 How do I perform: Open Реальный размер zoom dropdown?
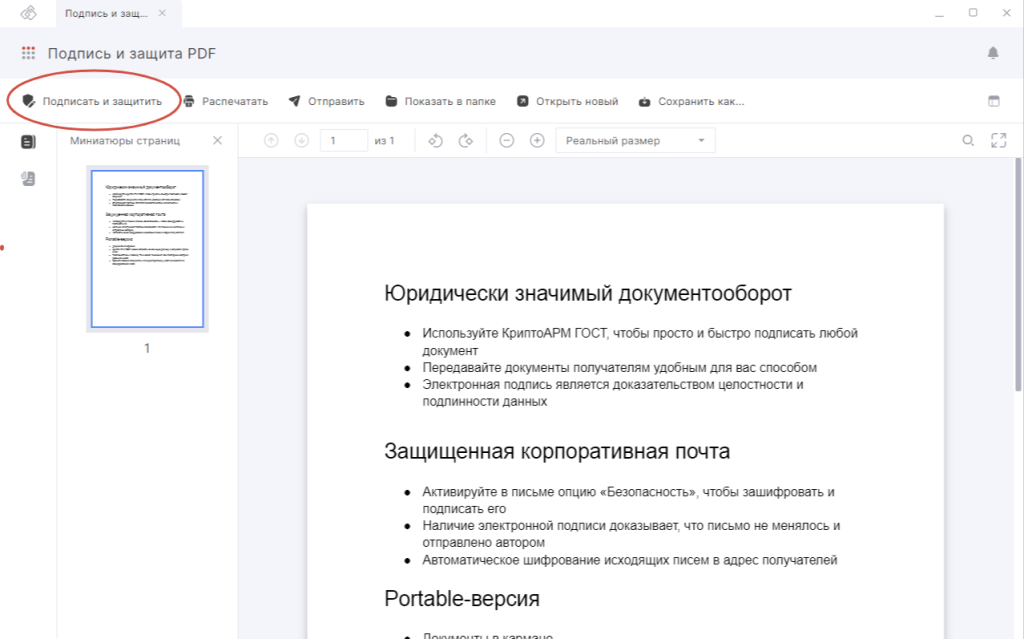pyautogui.click(x=635, y=140)
